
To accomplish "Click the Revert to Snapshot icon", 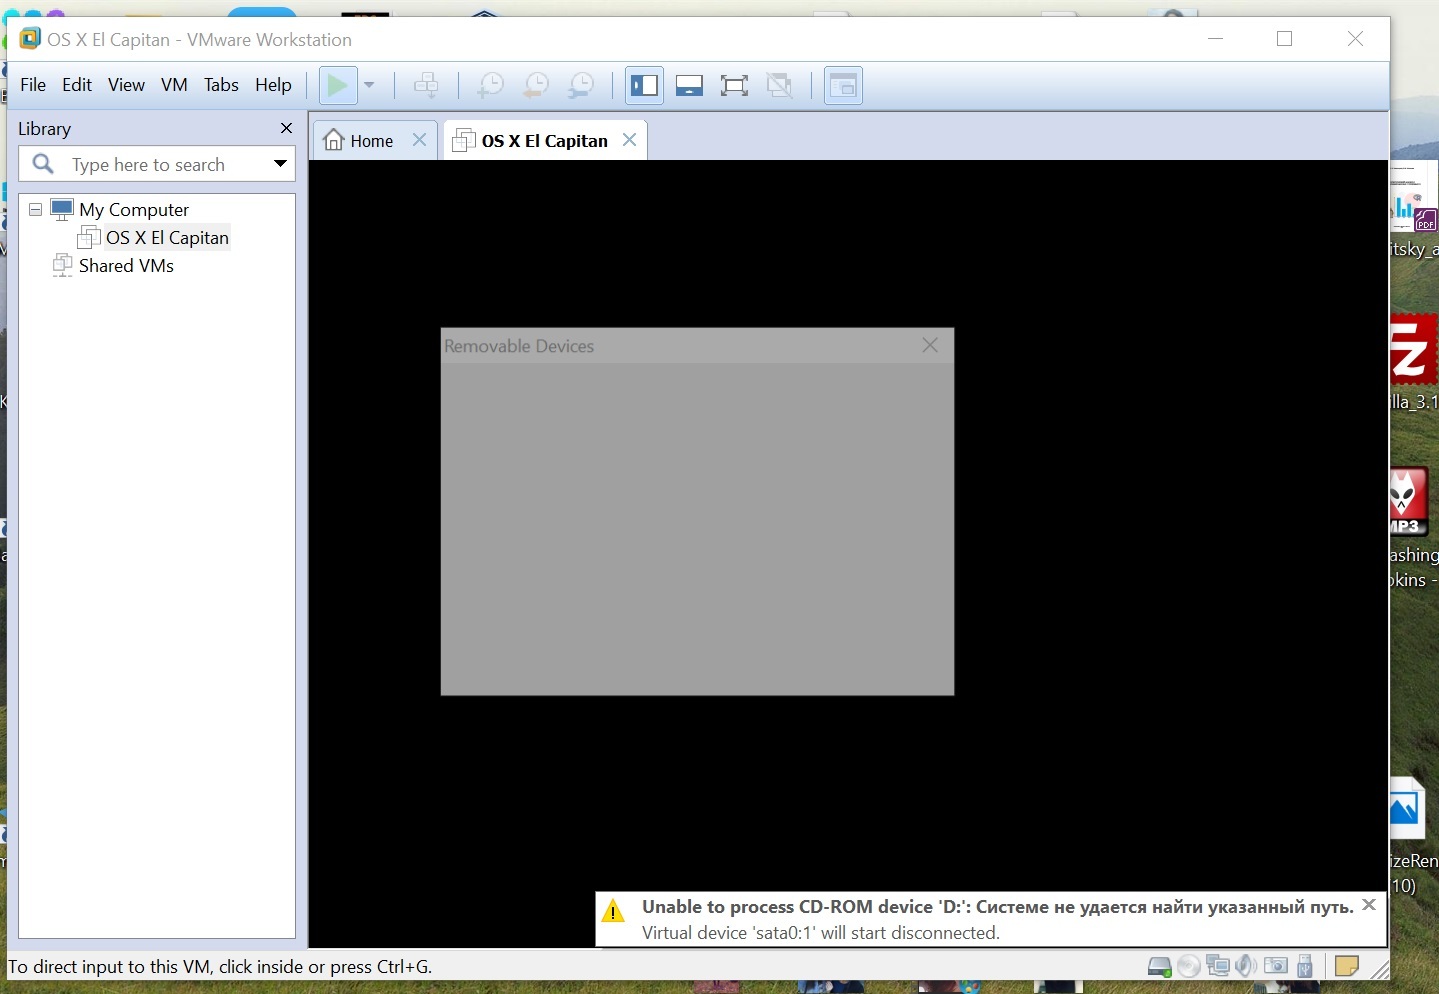I will coord(536,85).
